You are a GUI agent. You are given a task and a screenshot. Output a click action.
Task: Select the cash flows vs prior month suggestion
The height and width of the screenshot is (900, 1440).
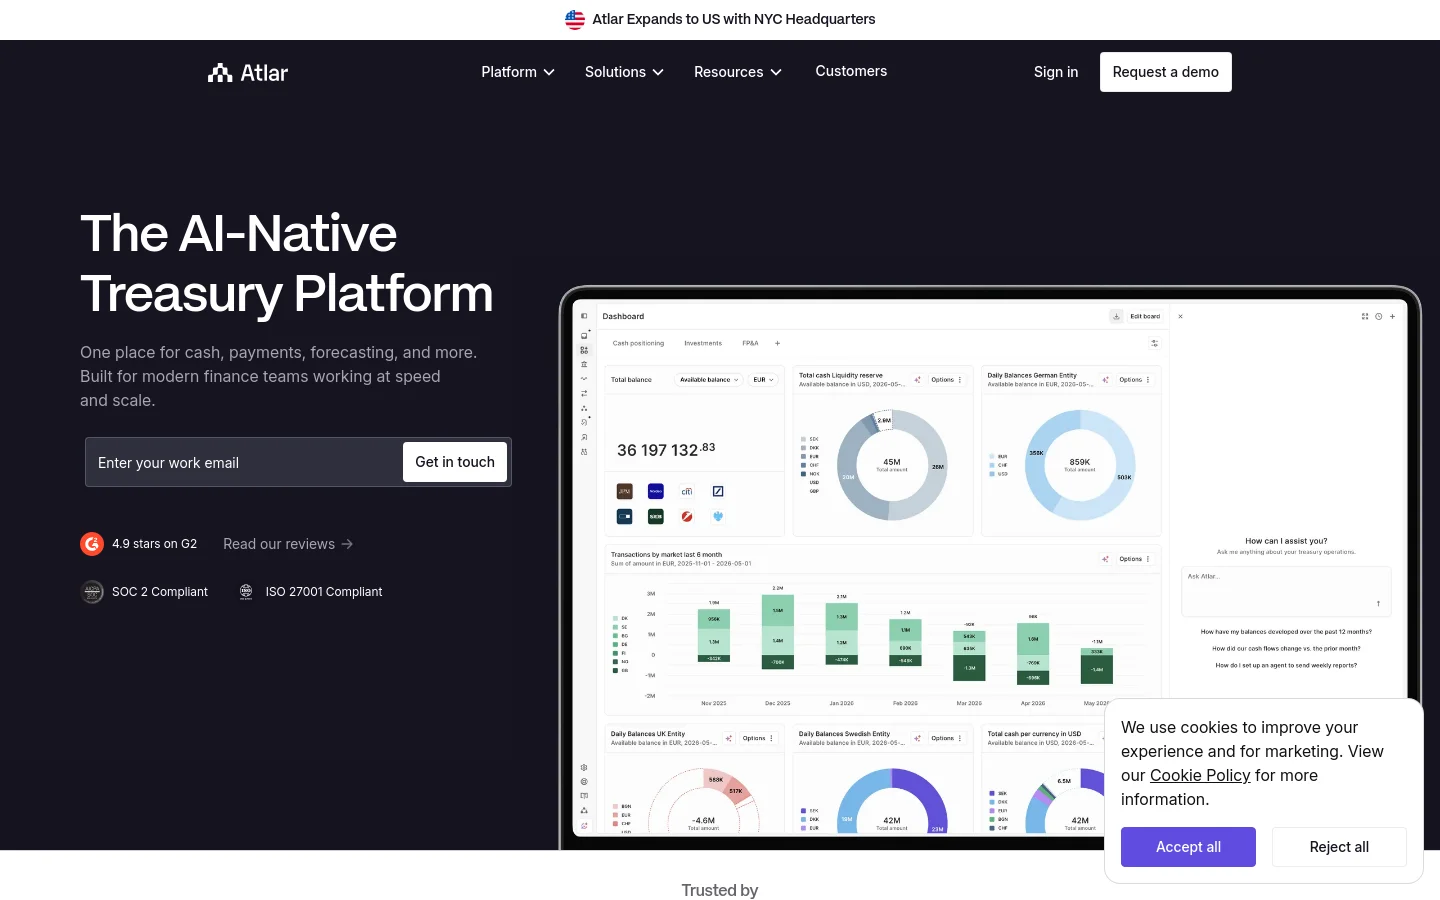(x=1286, y=648)
